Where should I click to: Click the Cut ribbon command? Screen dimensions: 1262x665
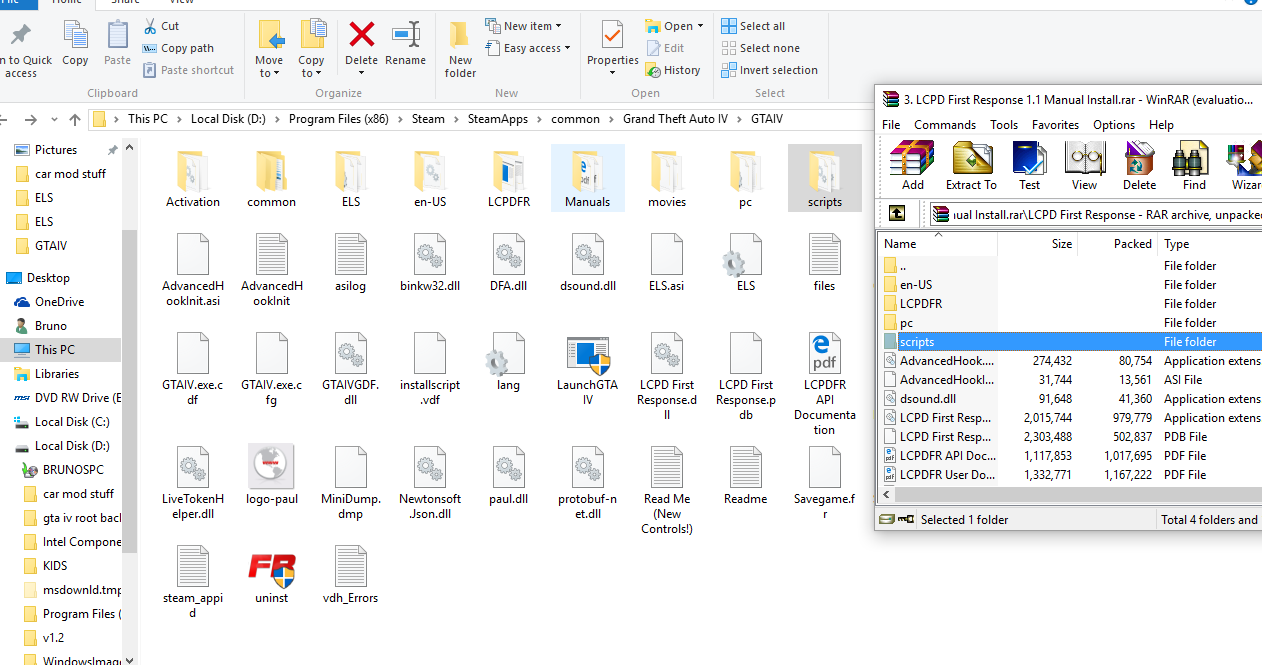click(161, 26)
